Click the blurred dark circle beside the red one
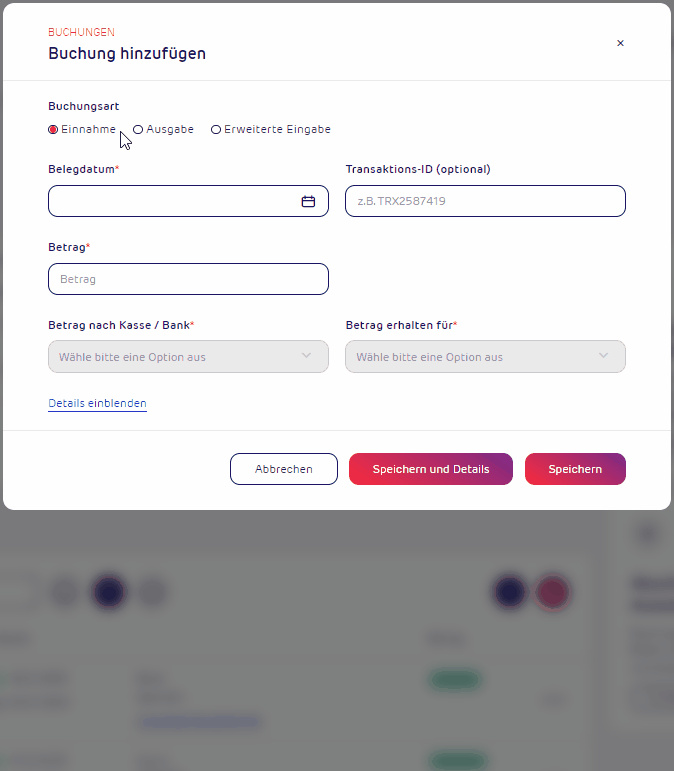 tap(510, 592)
